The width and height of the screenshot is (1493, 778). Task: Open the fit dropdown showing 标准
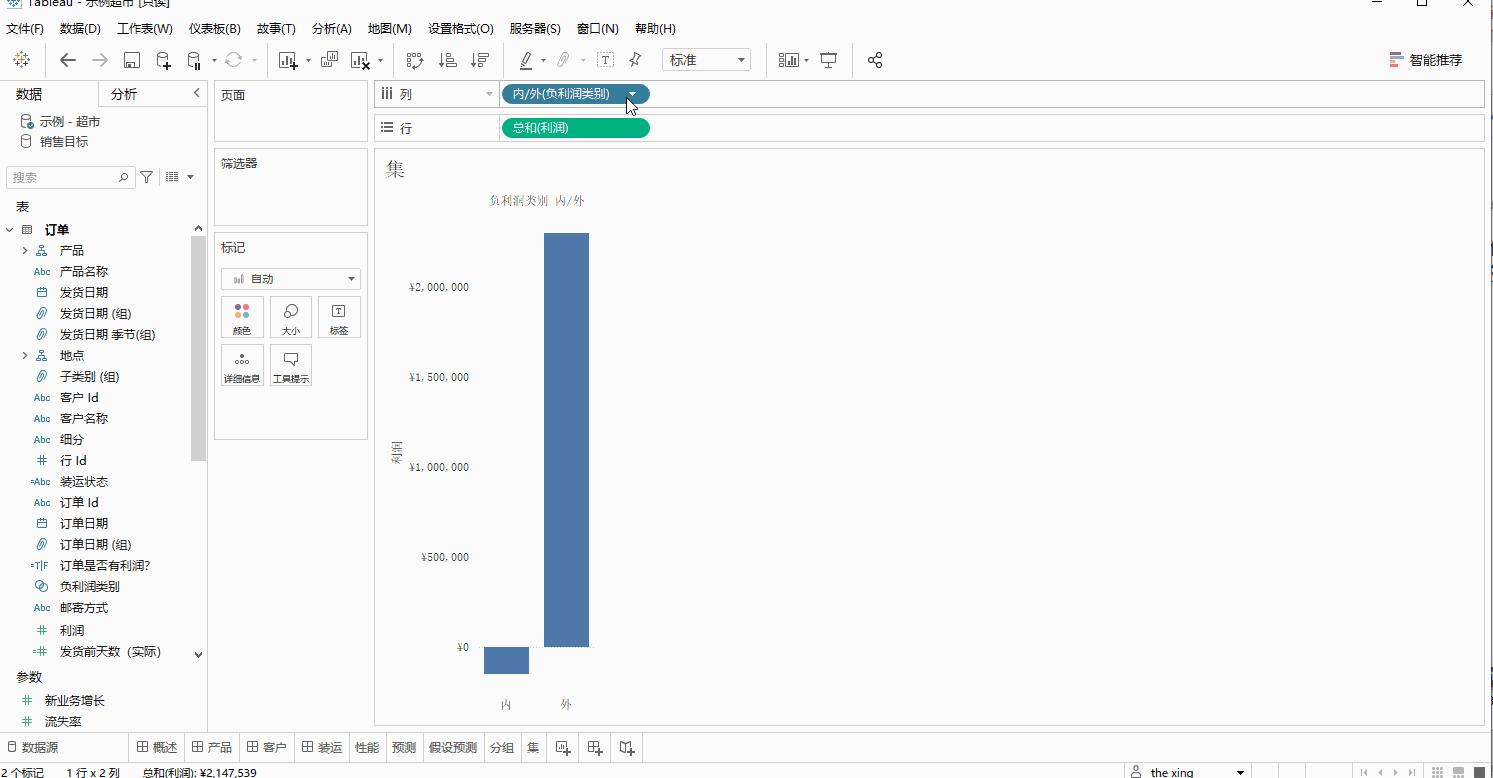(706, 60)
